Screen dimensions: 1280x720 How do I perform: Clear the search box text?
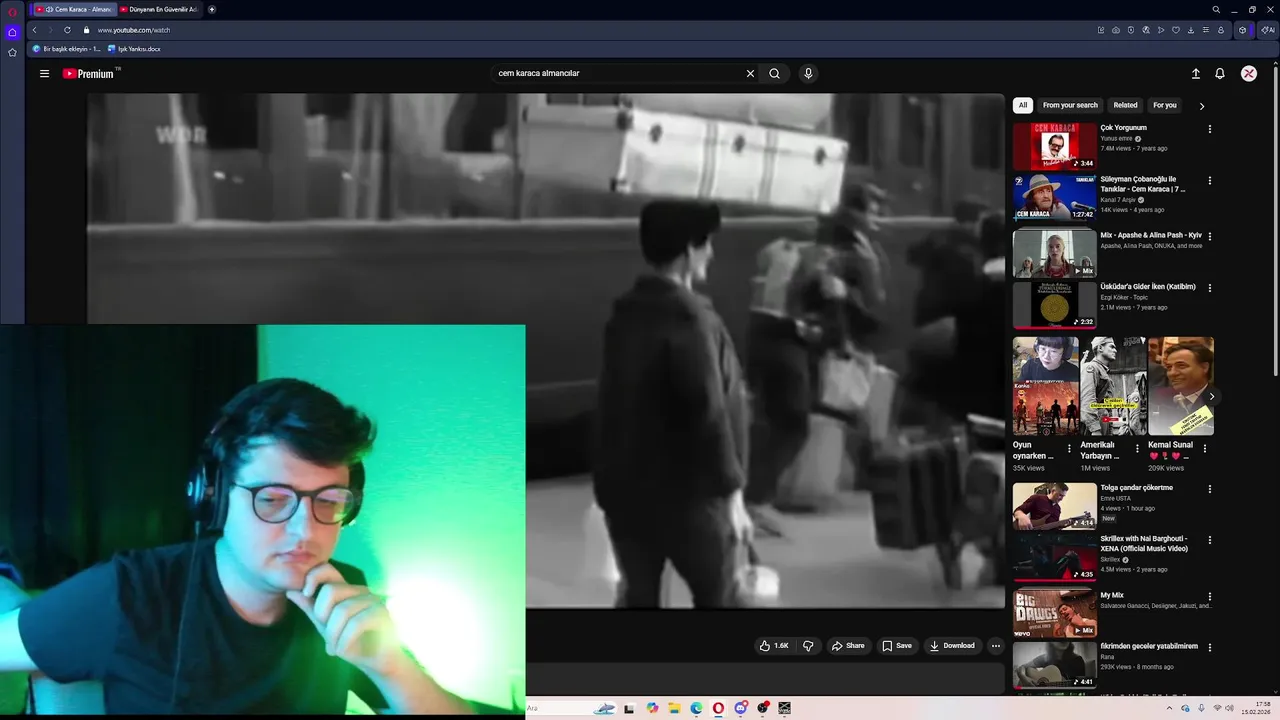750,73
